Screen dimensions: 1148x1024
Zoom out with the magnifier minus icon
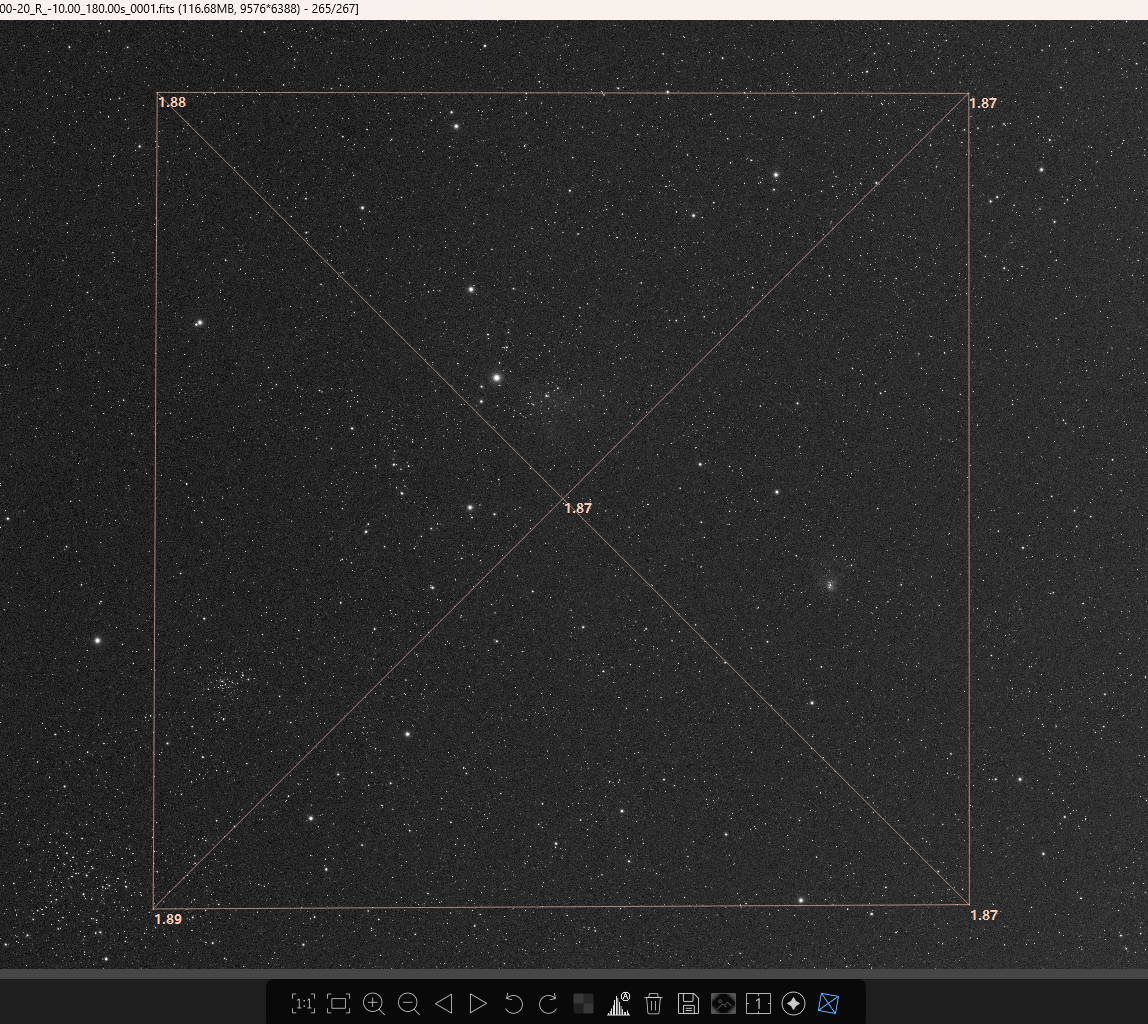pyautogui.click(x=408, y=1003)
